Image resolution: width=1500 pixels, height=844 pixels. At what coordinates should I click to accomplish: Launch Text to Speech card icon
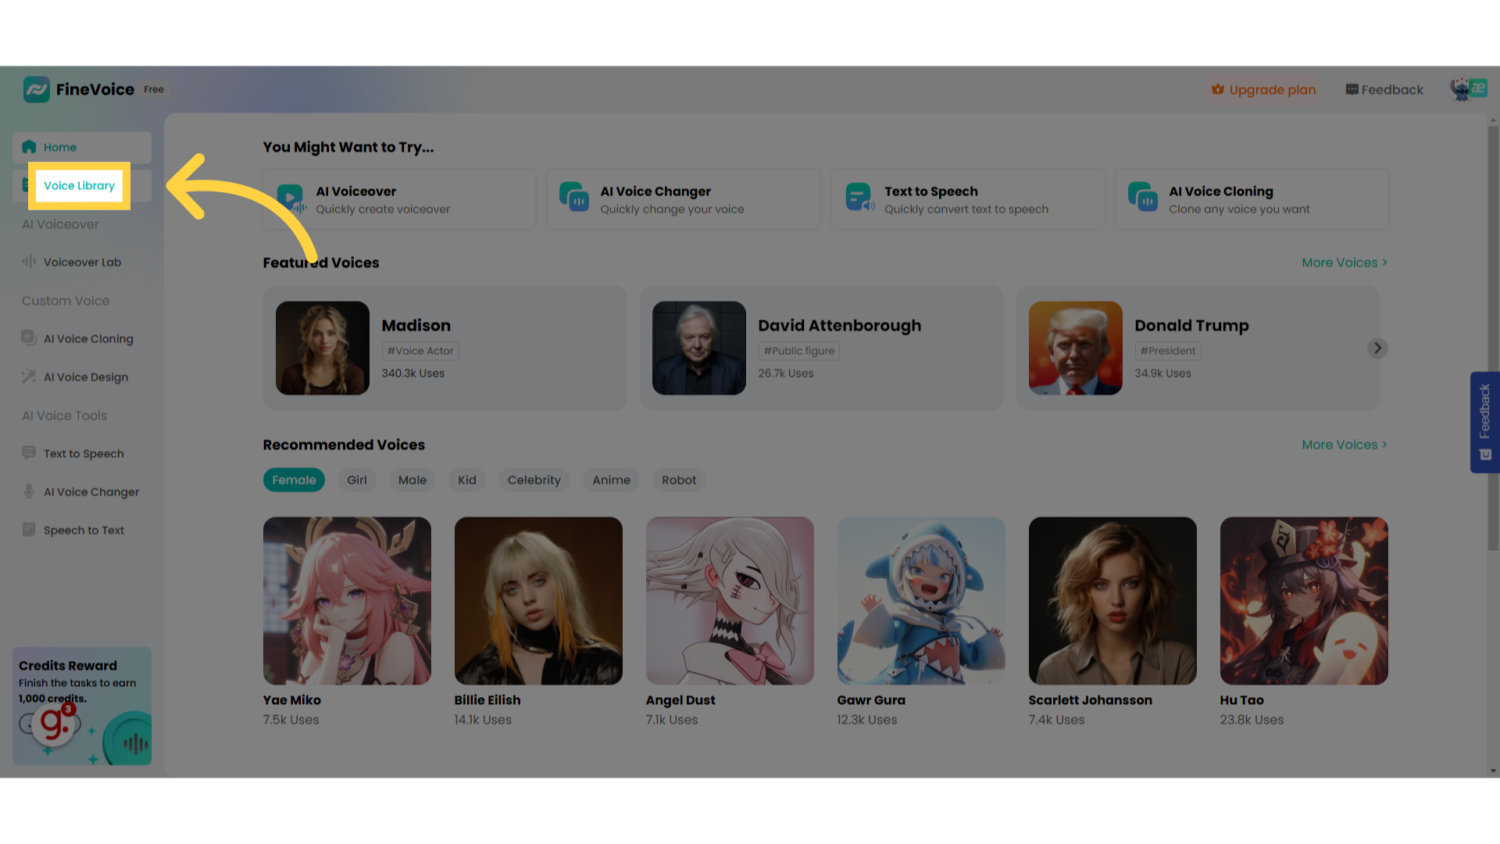(x=859, y=197)
